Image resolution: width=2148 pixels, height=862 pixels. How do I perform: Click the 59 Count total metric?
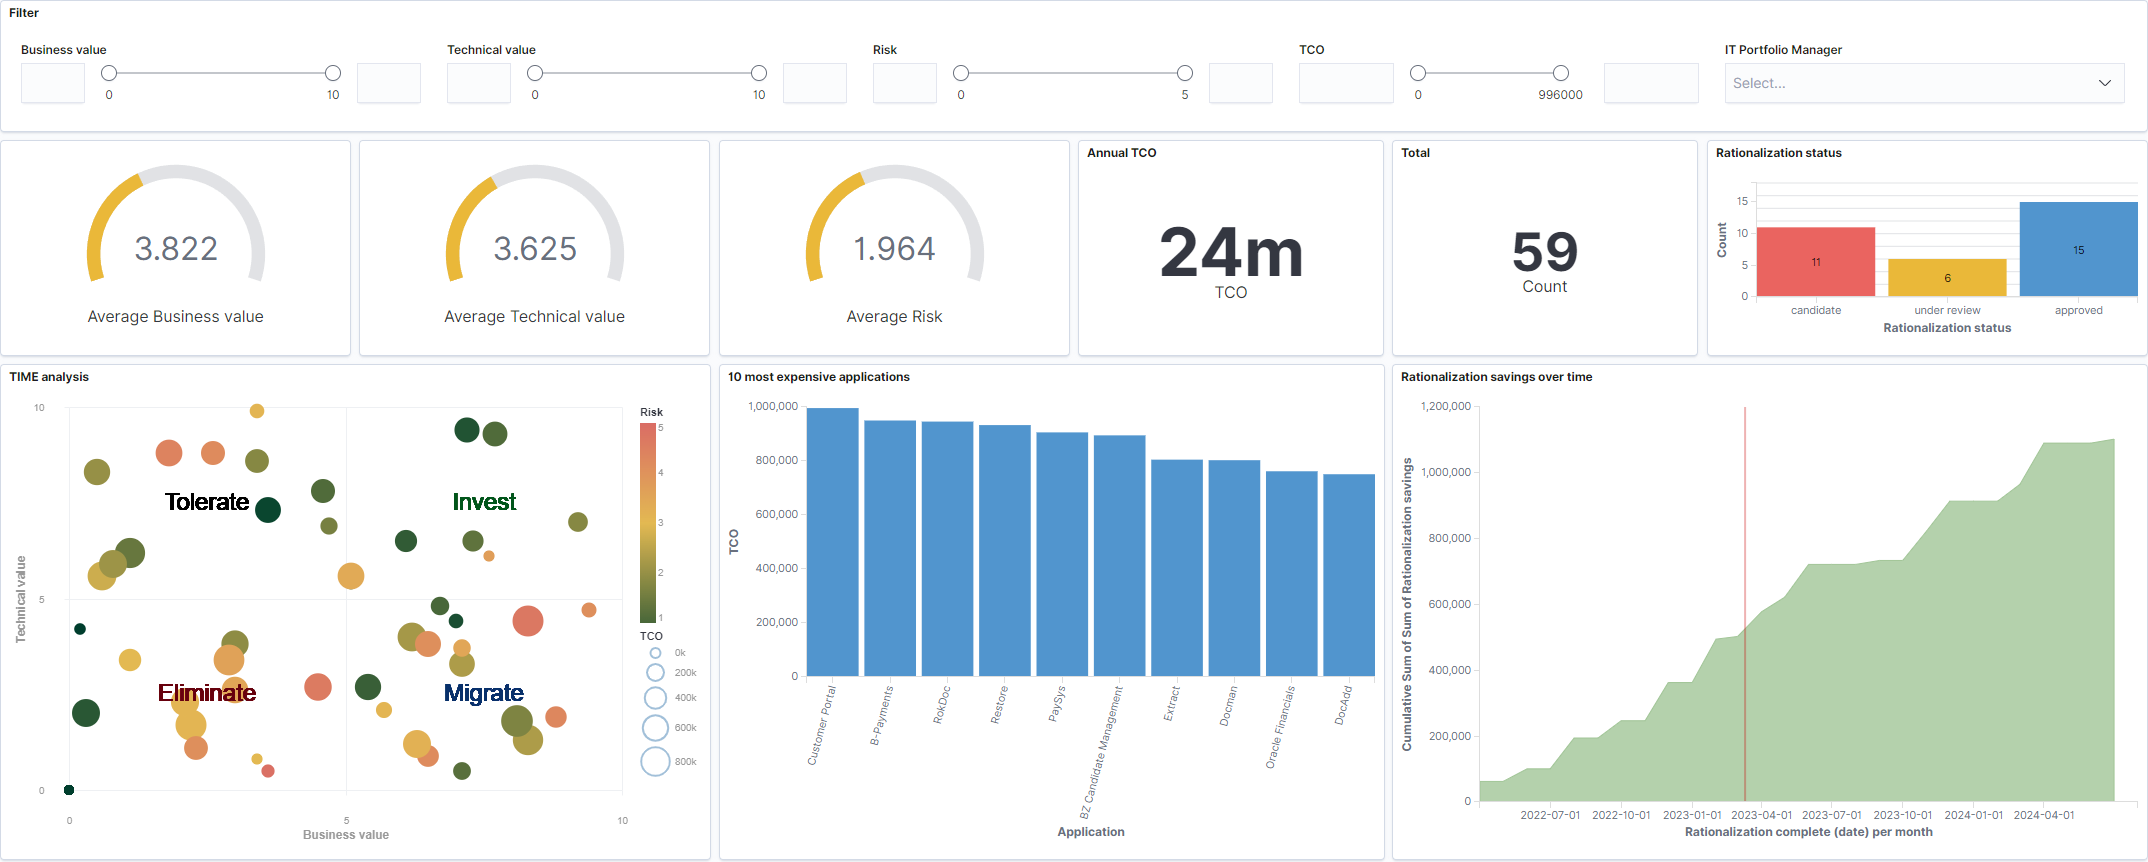point(1545,251)
